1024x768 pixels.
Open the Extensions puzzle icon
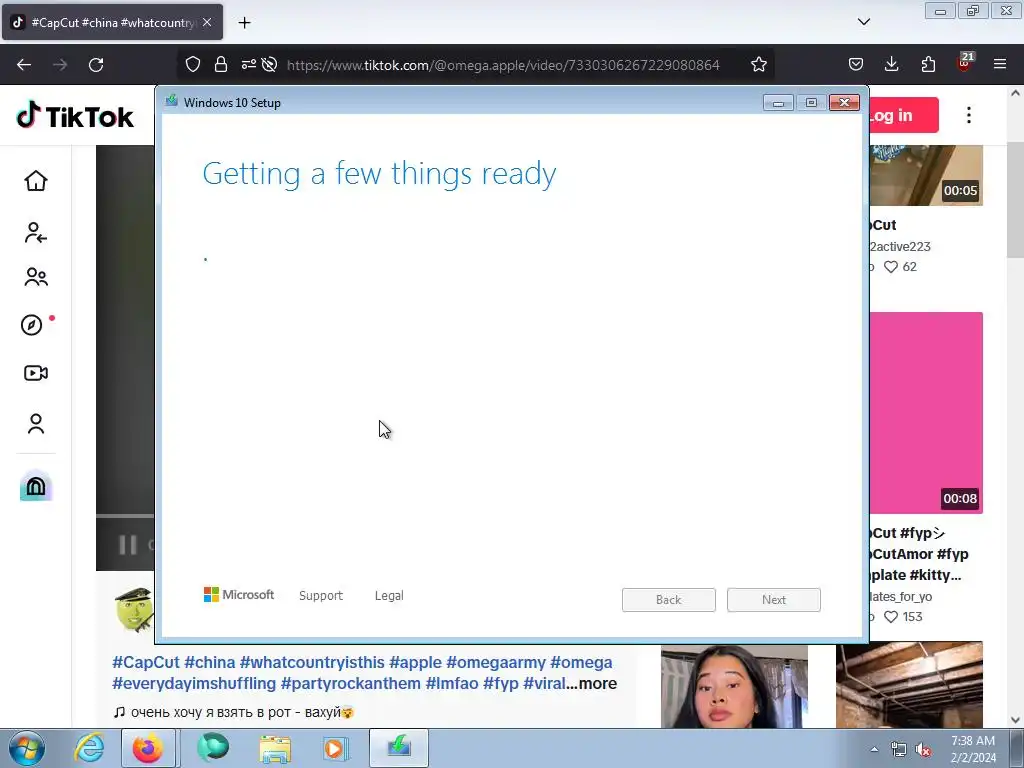pos(928,65)
